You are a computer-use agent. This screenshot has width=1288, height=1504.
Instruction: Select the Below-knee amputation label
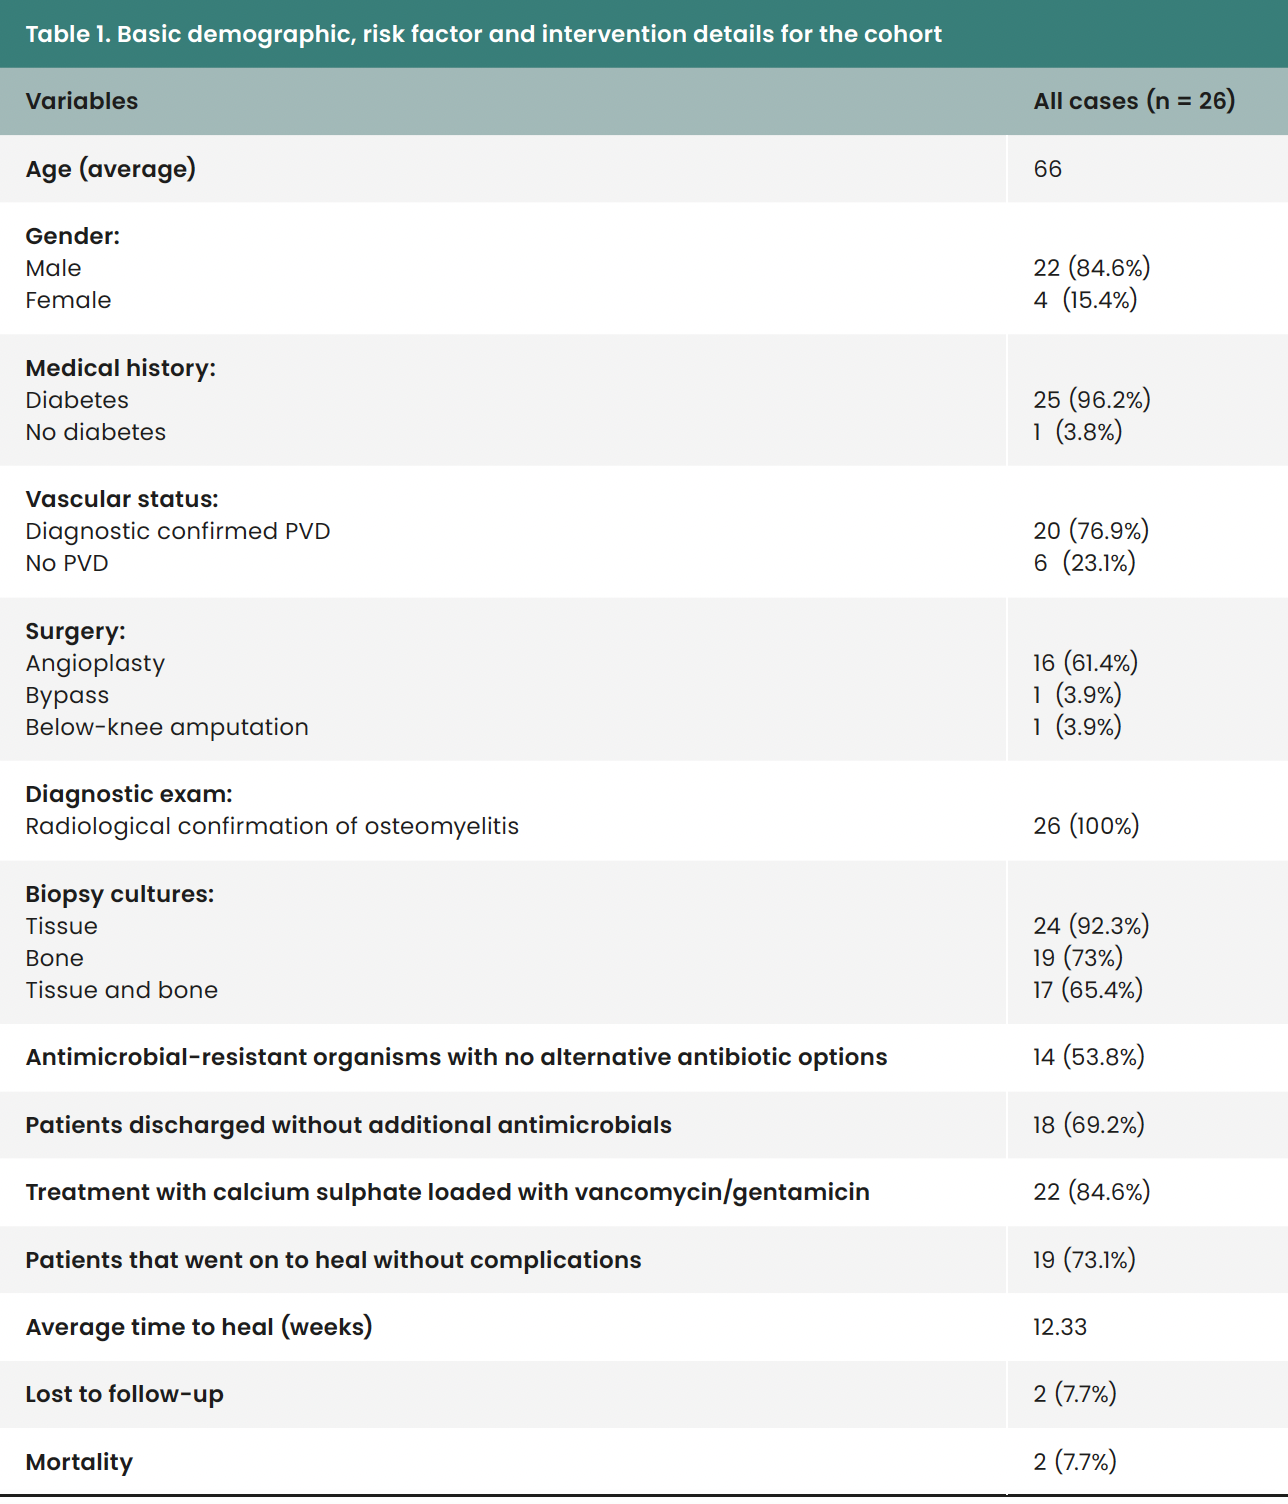click(167, 727)
